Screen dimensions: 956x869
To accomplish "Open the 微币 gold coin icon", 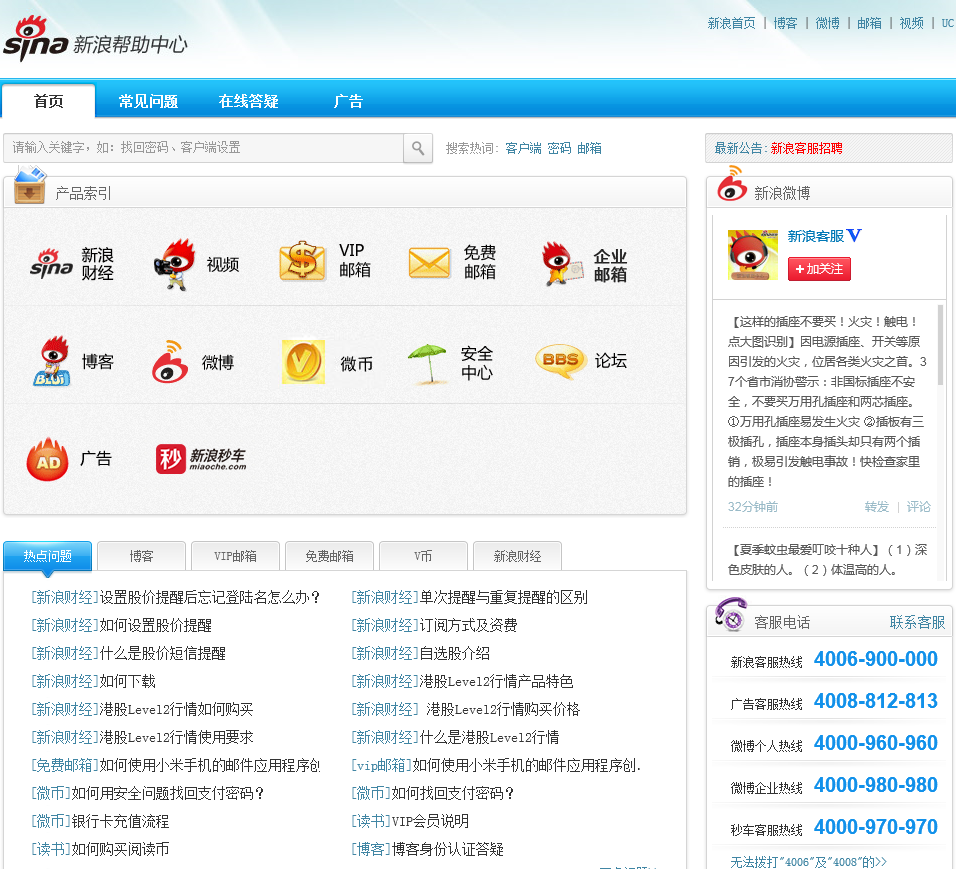I will point(303,362).
